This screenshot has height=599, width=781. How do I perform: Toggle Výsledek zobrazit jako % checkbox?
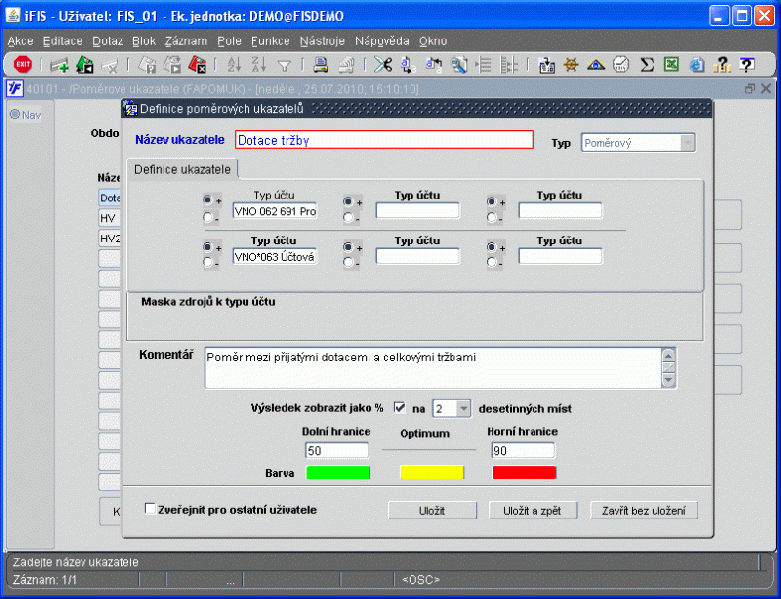click(400, 408)
